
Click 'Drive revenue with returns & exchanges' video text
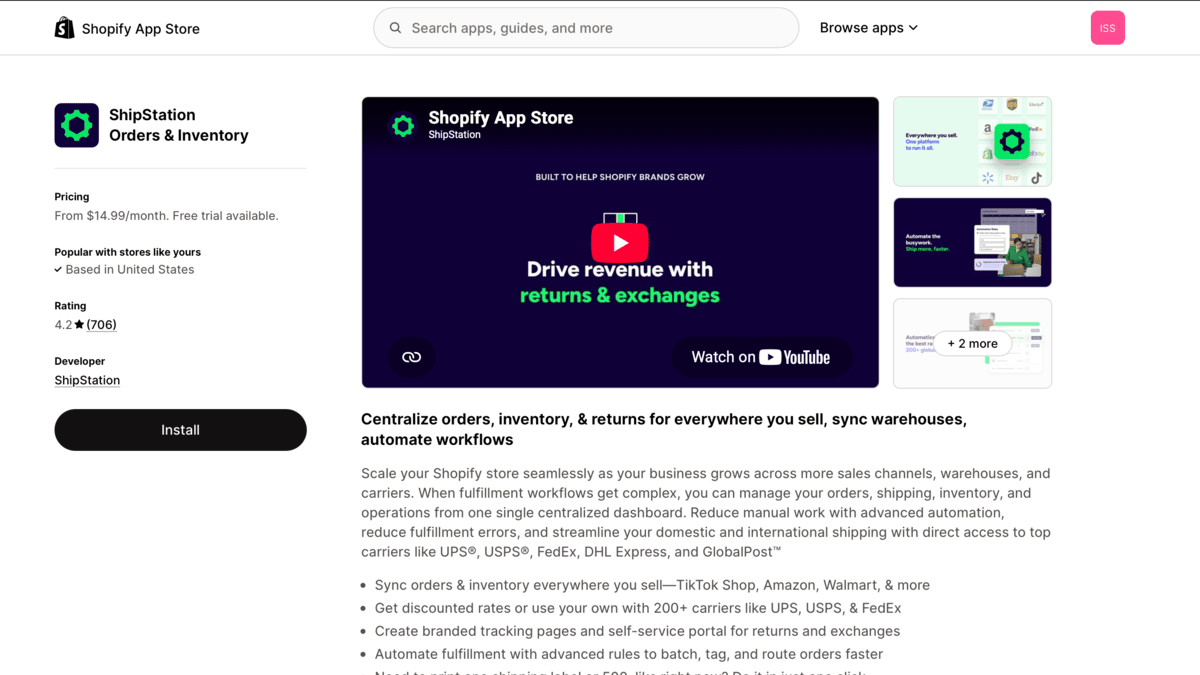pyautogui.click(x=620, y=282)
